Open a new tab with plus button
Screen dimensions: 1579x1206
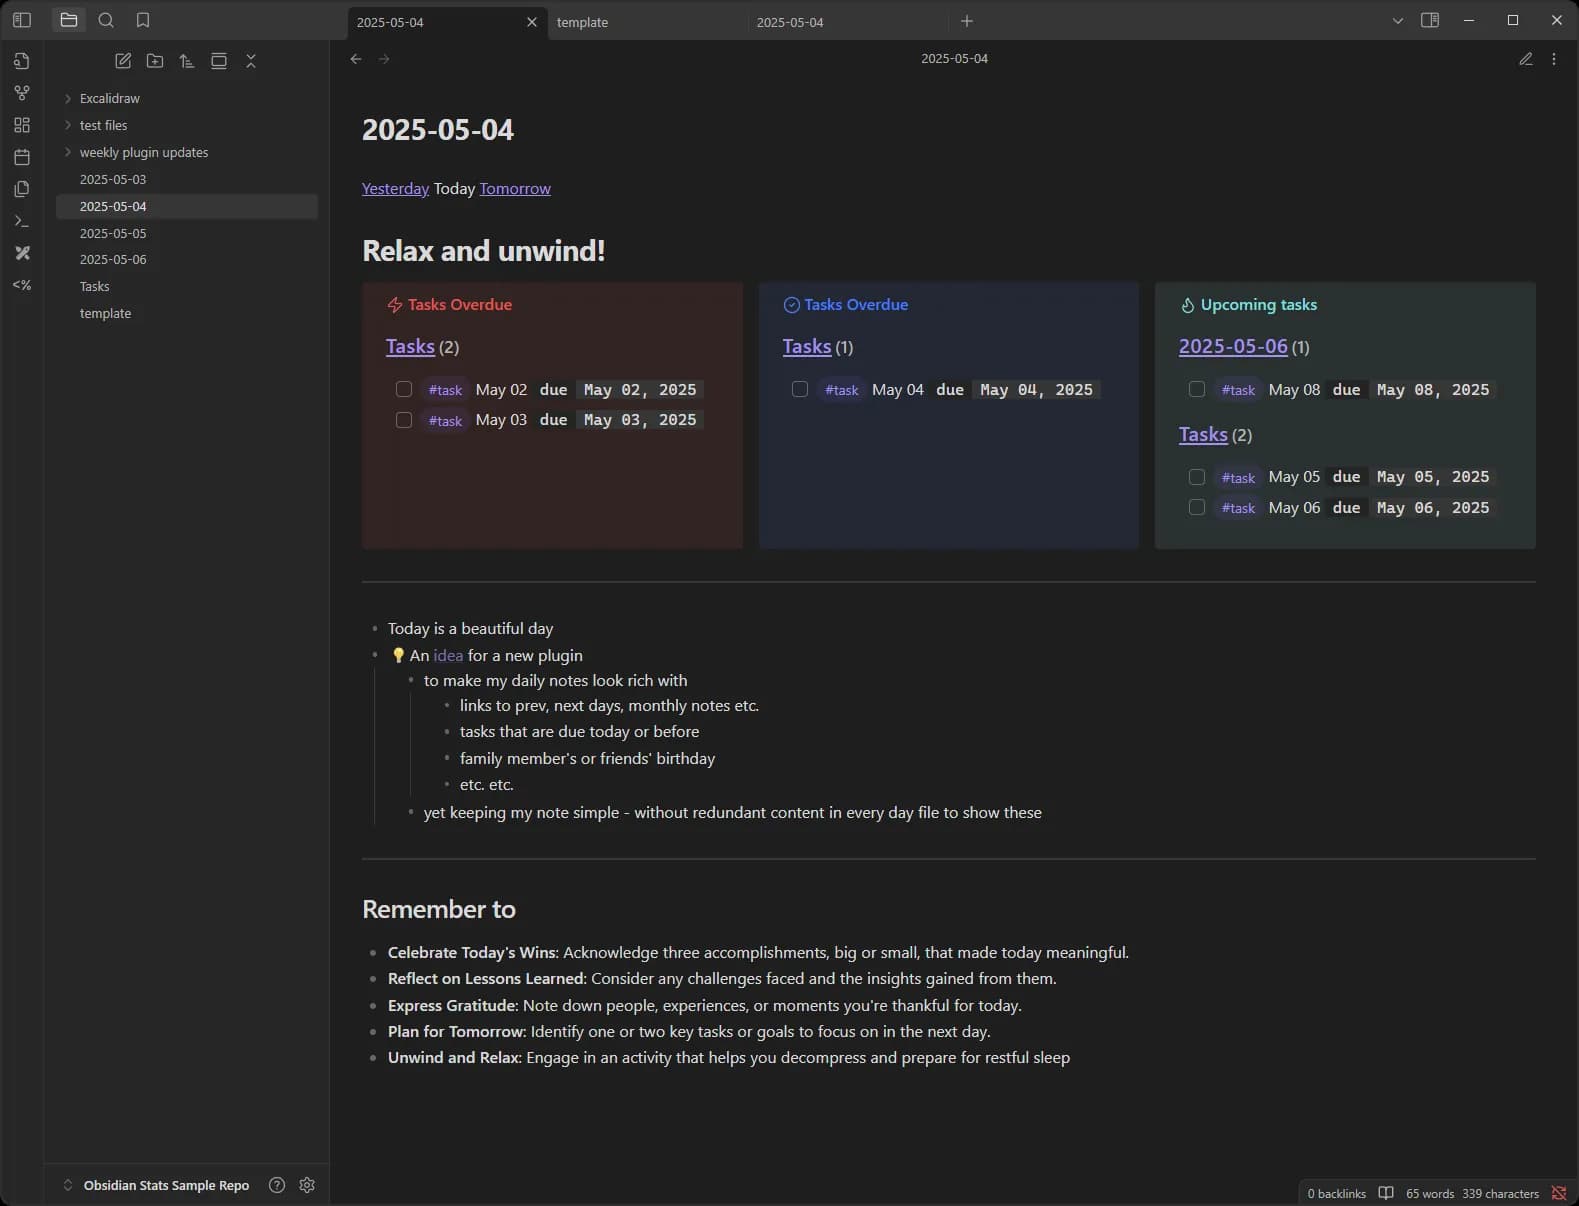pyautogui.click(x=967, y=21)
